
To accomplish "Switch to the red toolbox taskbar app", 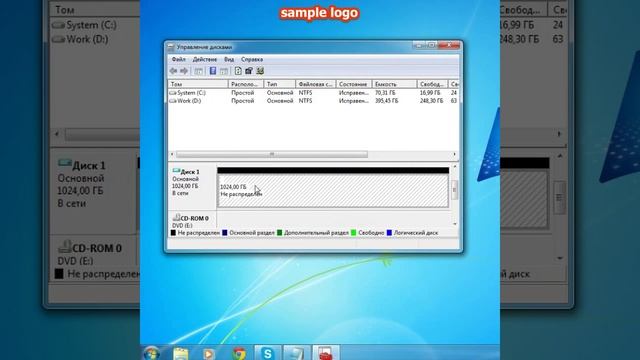I will click(x=325, y=353).
